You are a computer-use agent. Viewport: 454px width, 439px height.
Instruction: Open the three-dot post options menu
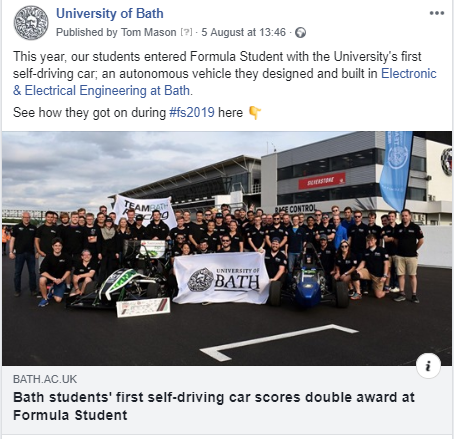pos(437,13)
